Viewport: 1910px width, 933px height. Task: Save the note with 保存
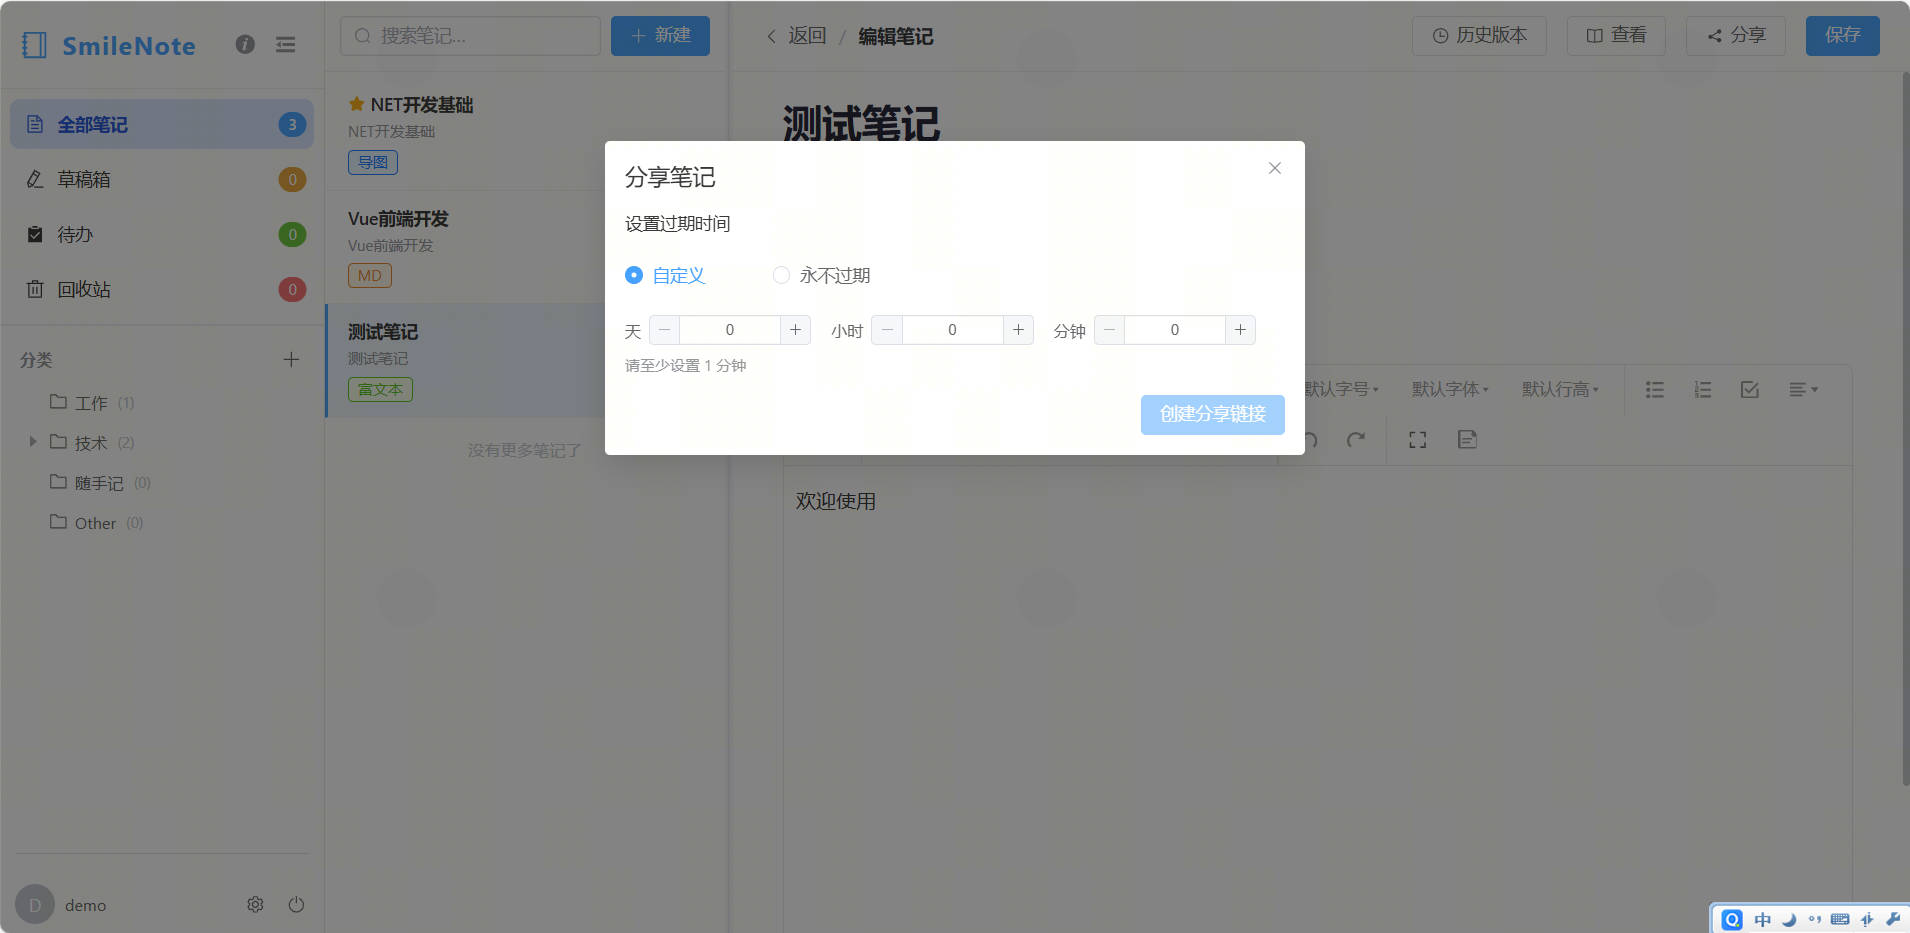pos(1842,36)
